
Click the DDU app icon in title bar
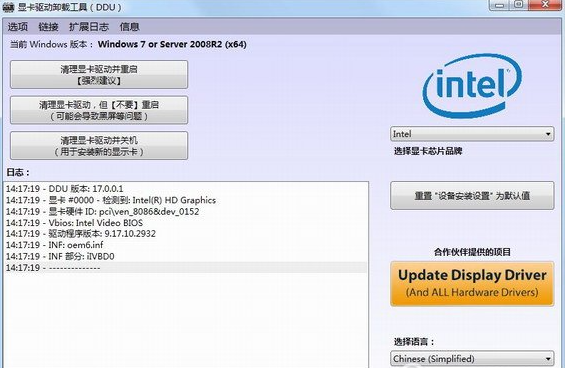point(8,7)
